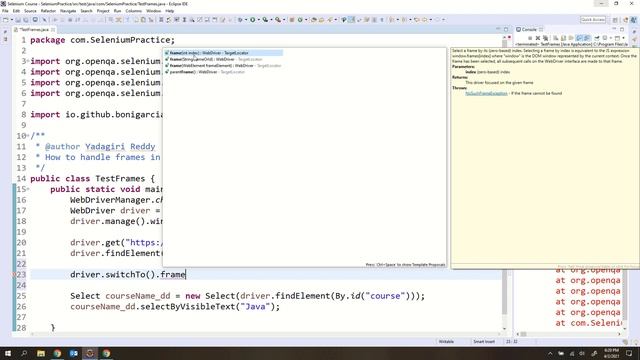Click the Pin Console icon

[597, 38]
